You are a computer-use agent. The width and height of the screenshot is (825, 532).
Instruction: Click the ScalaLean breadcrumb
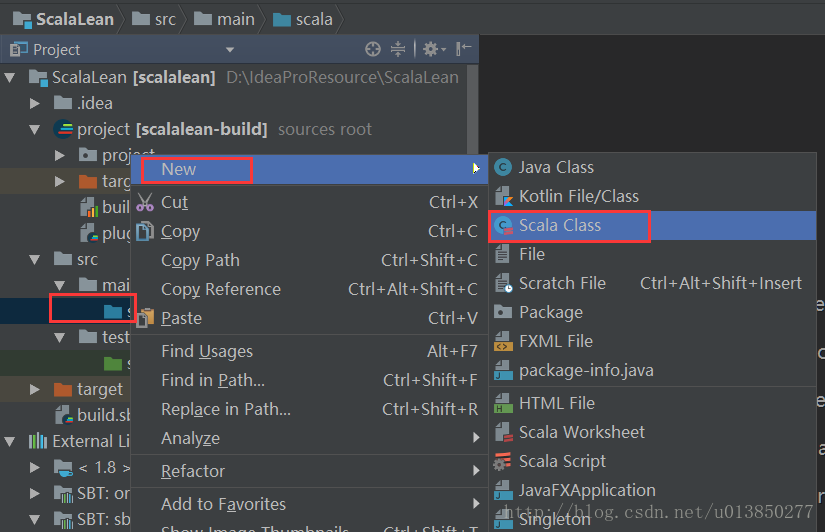63,19
